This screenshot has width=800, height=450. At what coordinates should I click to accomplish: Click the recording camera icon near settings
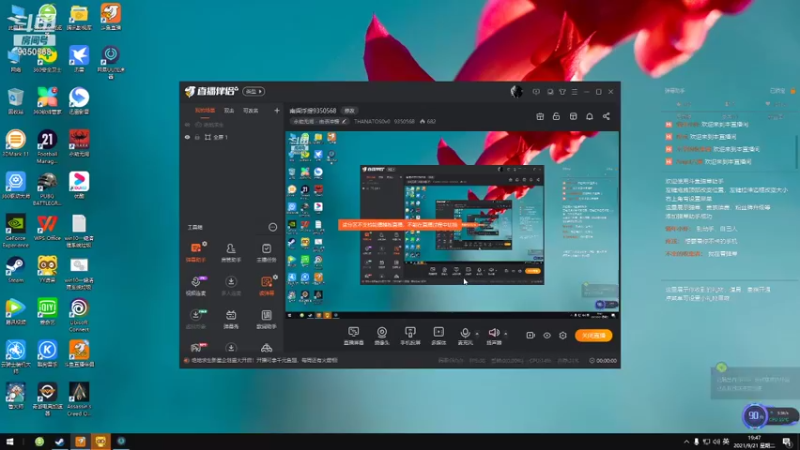[531, 335]
